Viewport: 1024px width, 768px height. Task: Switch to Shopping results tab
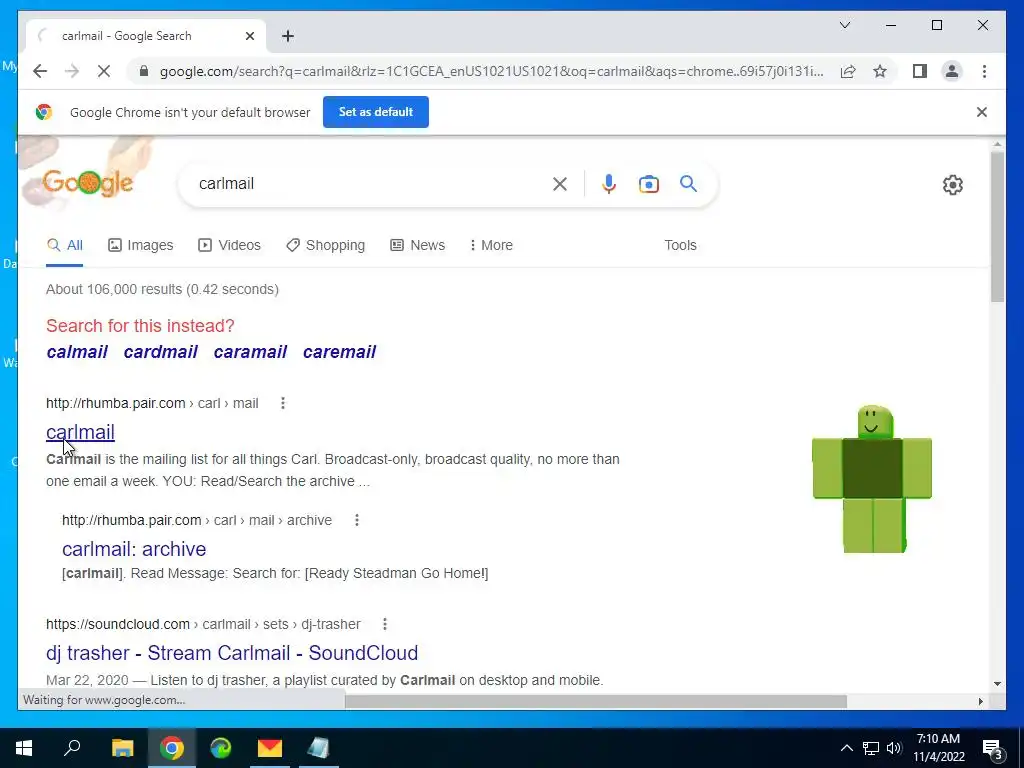325,246
